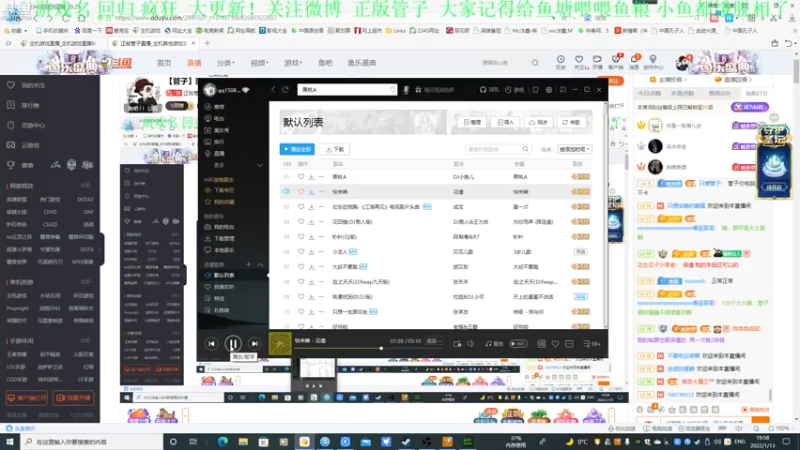Viewport: 800px width, 450px height.
Task: Click the cloud sync button
Action: click(x=538, y=122)
